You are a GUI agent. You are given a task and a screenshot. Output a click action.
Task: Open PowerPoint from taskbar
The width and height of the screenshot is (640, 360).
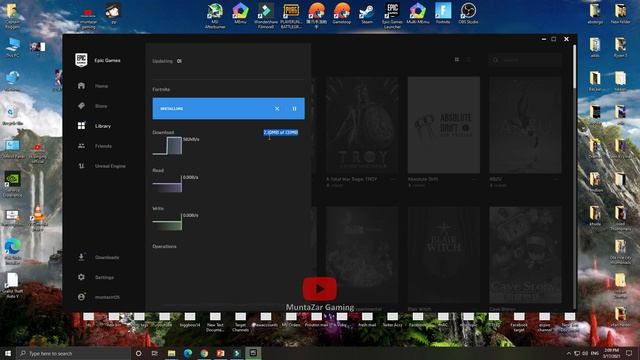[x=220, y=353]
